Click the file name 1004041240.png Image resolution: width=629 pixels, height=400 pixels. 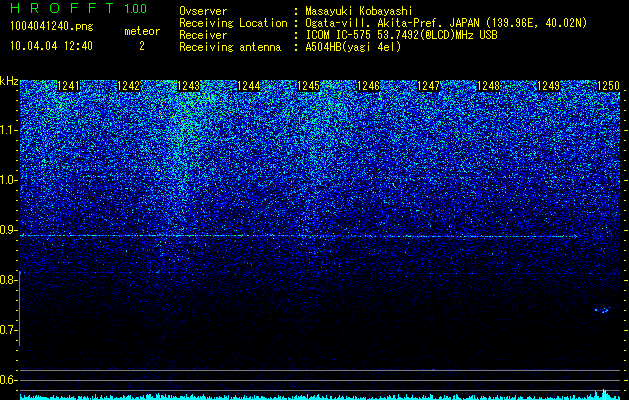[x=52, y=27]
